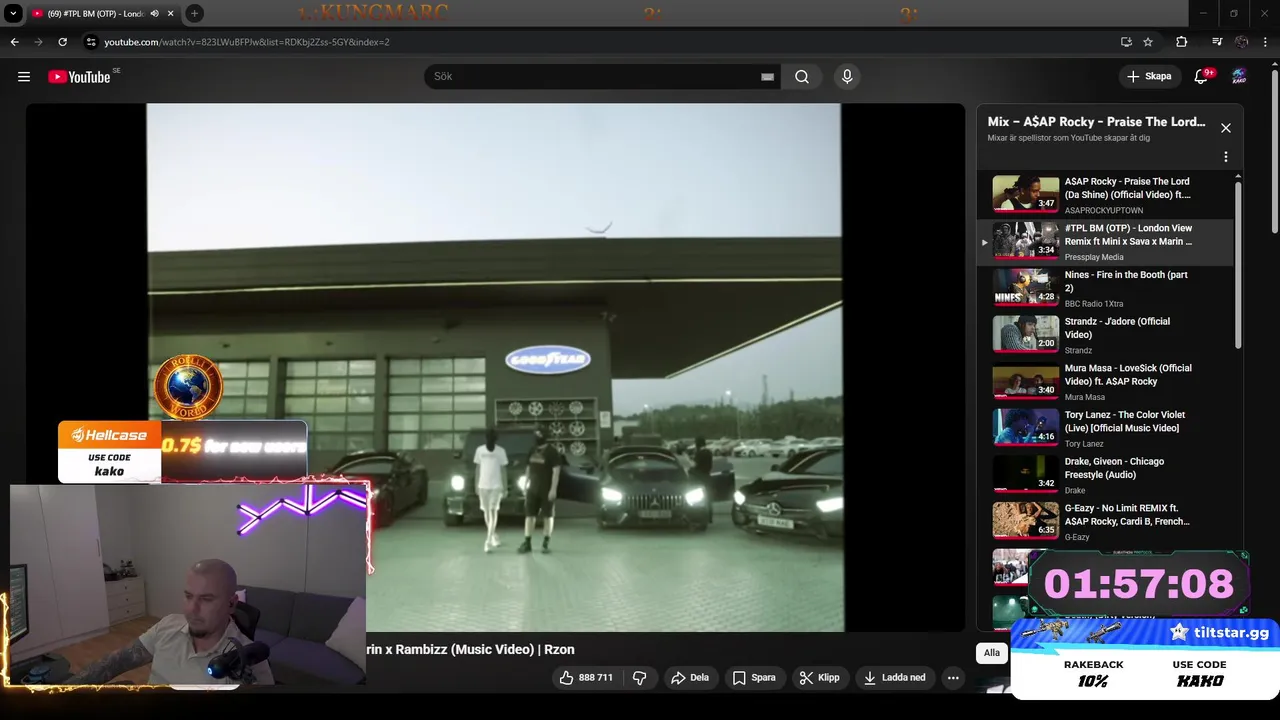Play Mura Masa Love$ick in the mix
Image resolution: width=1280 pixels, height=720 pixels.
click(x=1107, y=382)
